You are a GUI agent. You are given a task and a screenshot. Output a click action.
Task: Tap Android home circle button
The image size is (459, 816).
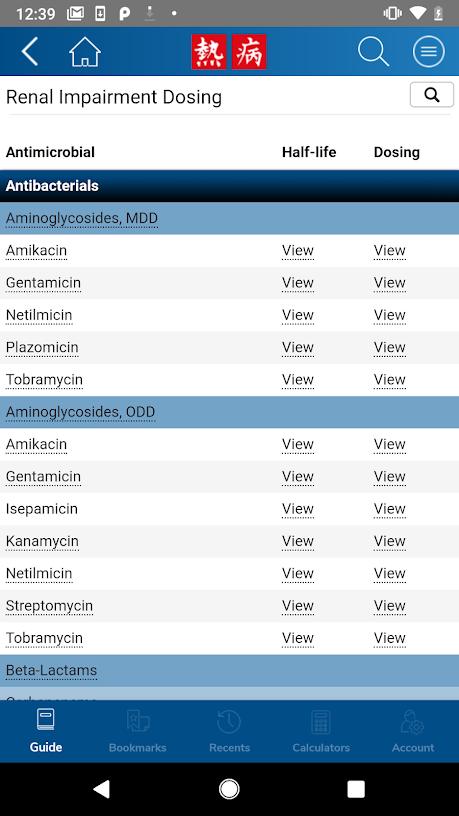point(229,789)
